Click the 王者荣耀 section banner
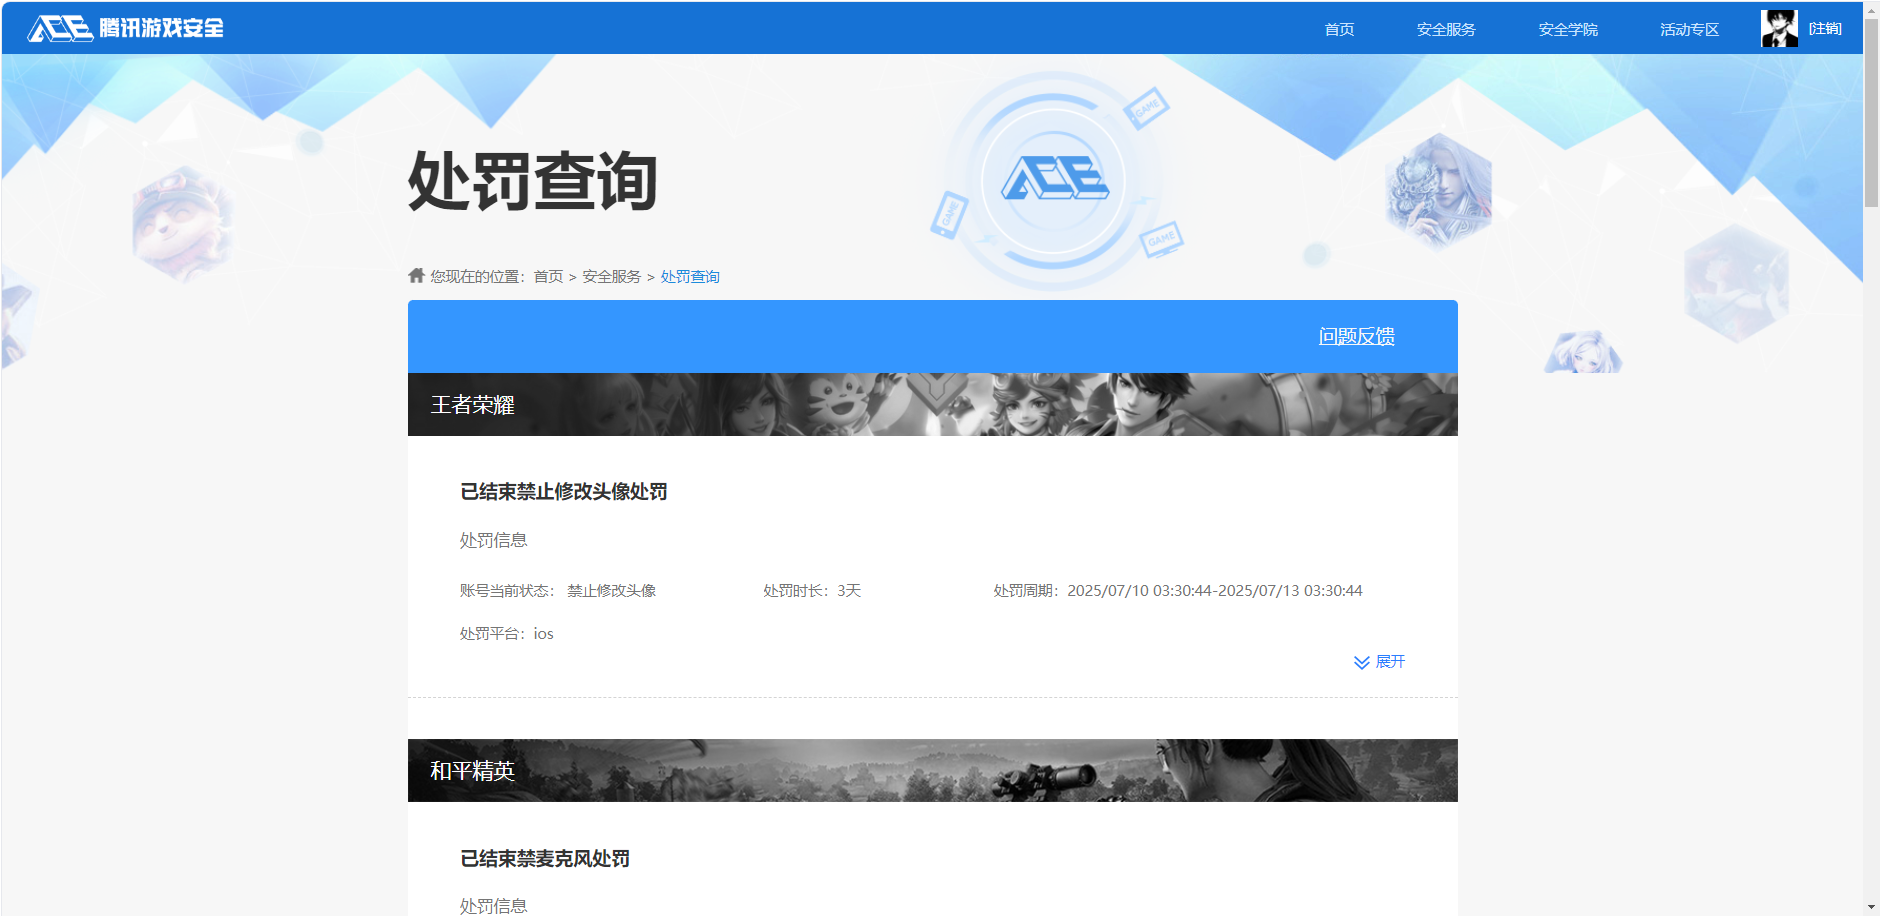The height and width of the screenshot is (916, 1880). pos(932,405)
